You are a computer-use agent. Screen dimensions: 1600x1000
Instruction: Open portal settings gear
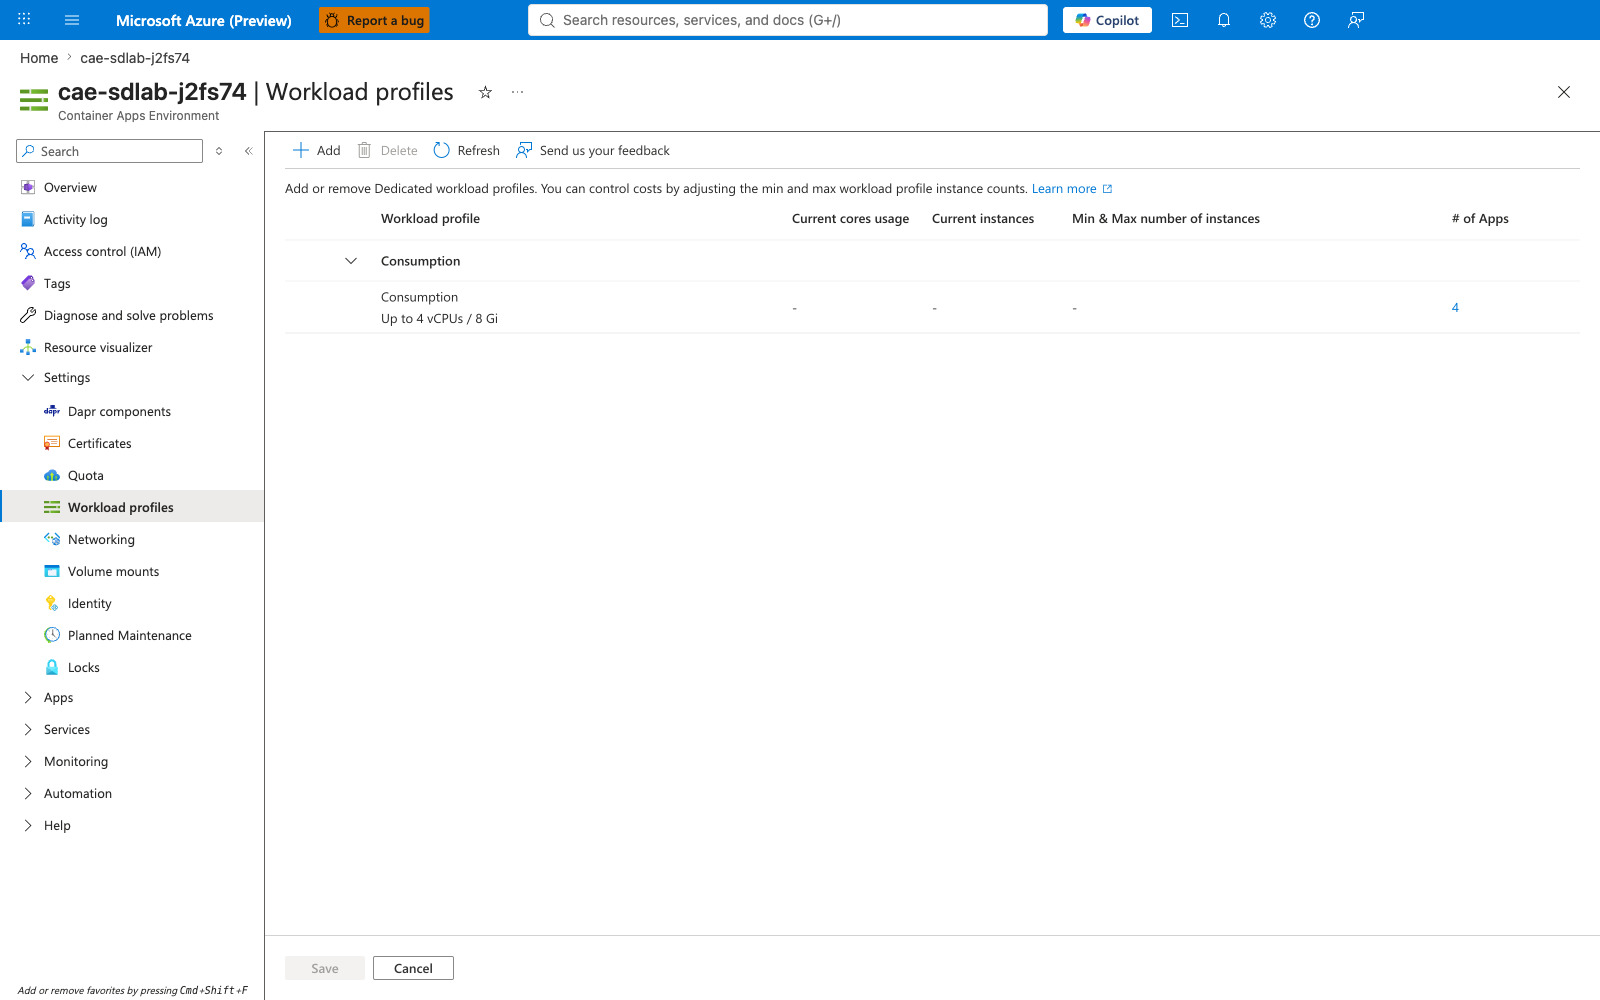[x=1268, y=20]
